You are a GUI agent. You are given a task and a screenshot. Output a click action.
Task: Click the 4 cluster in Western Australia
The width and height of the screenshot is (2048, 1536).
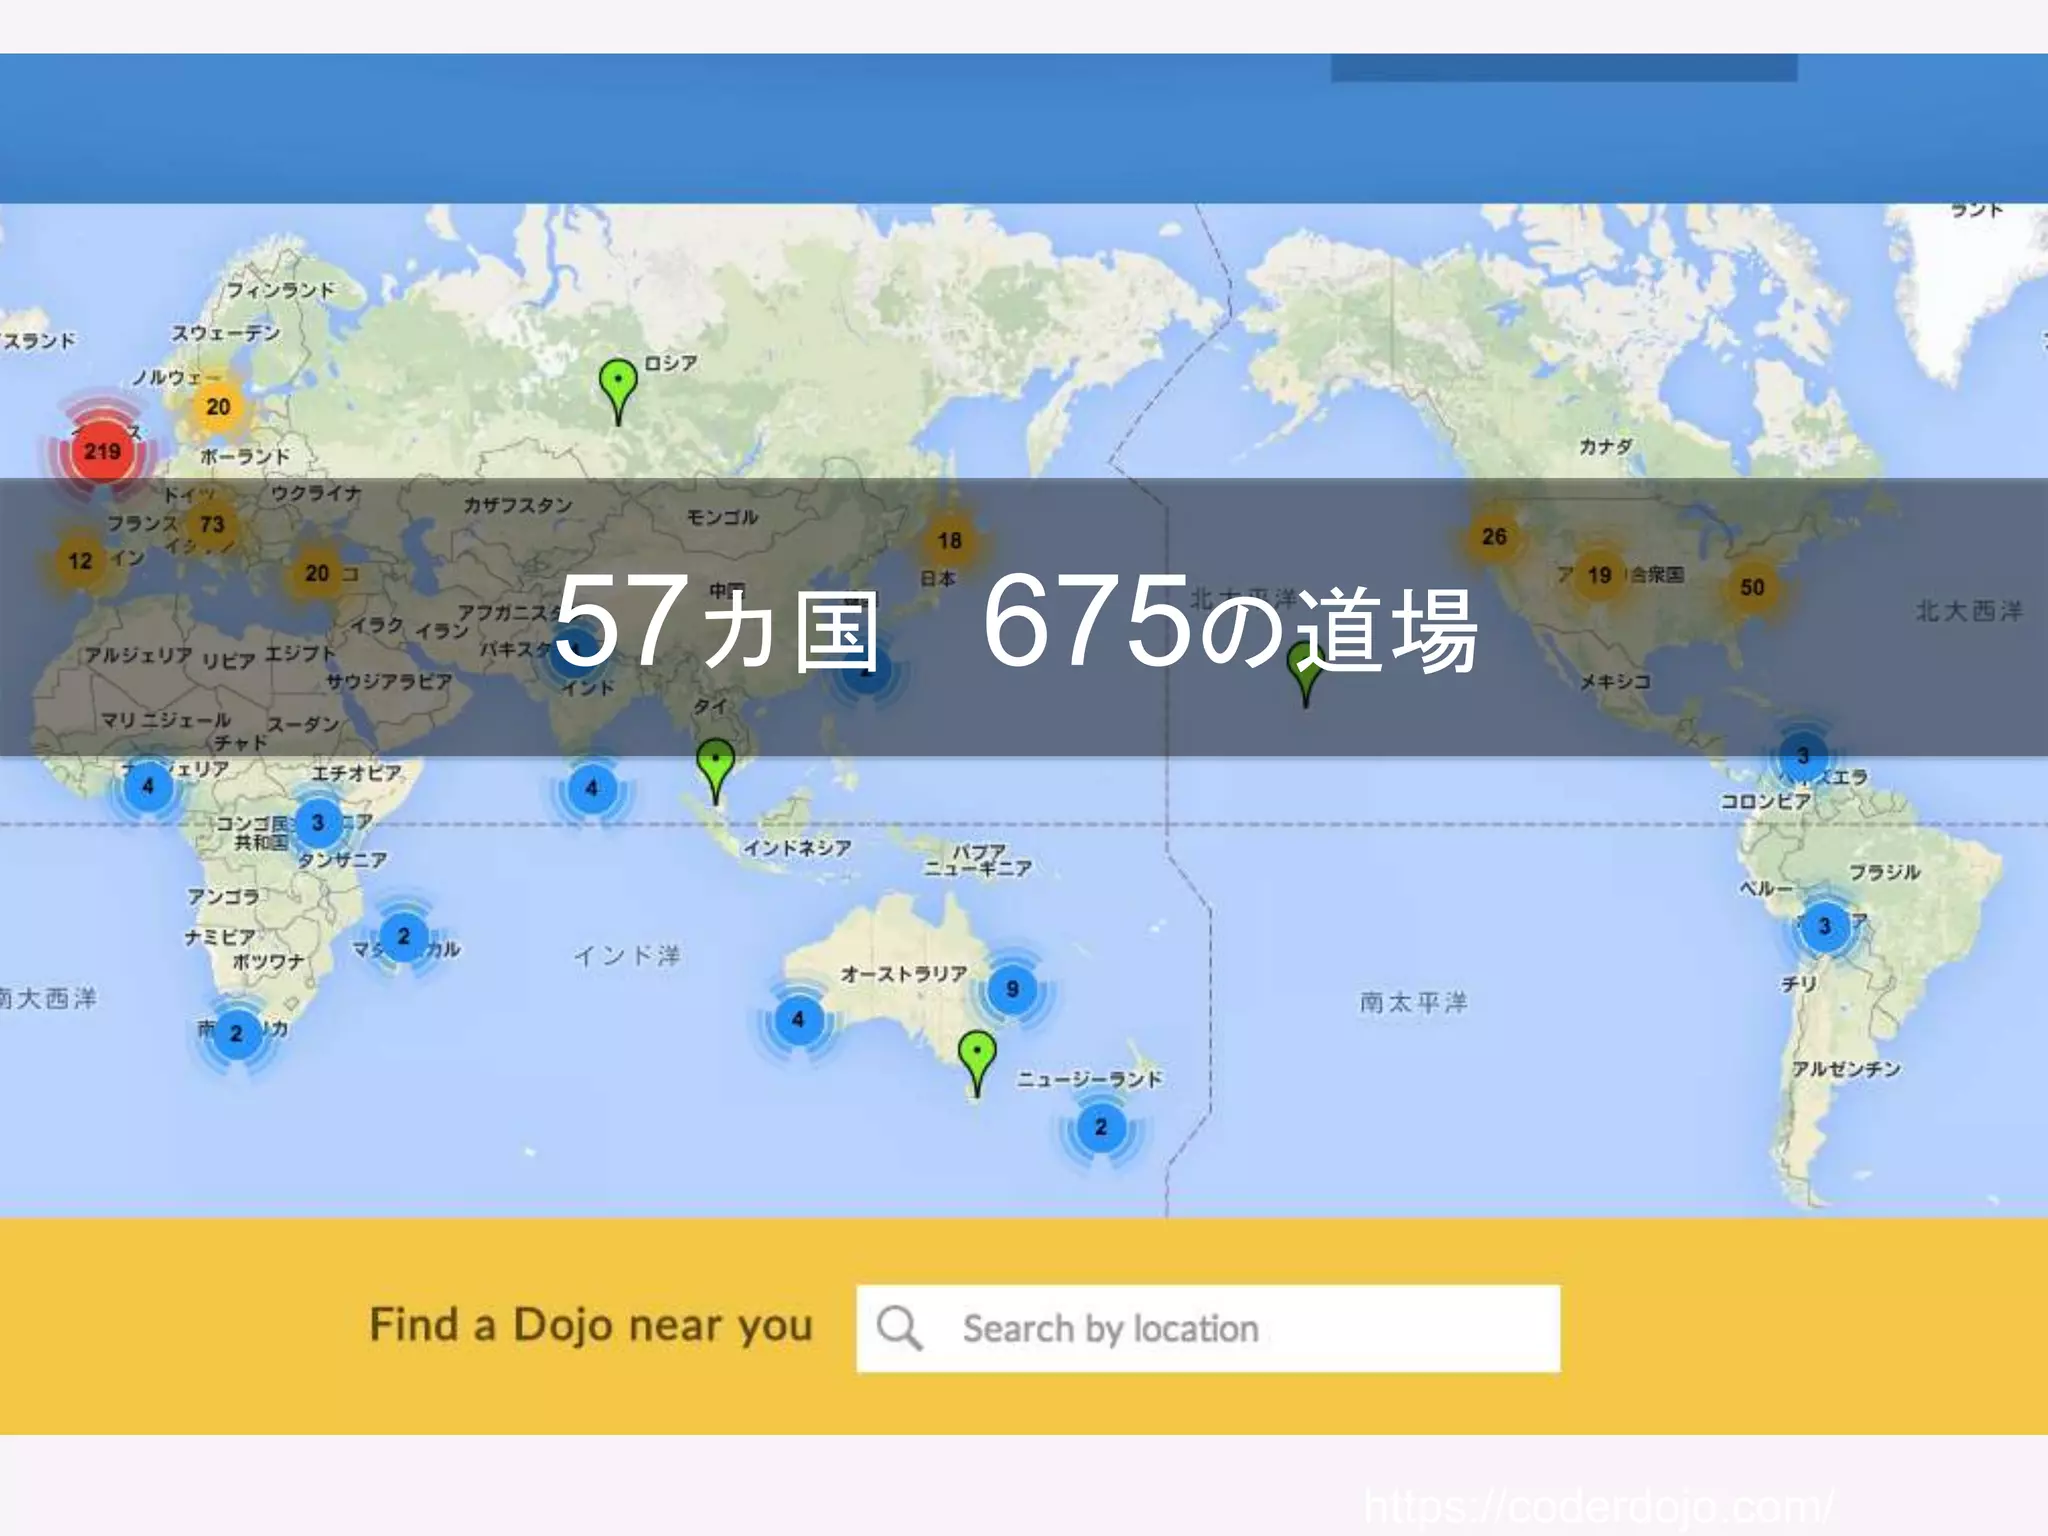tap(798, 1020)
